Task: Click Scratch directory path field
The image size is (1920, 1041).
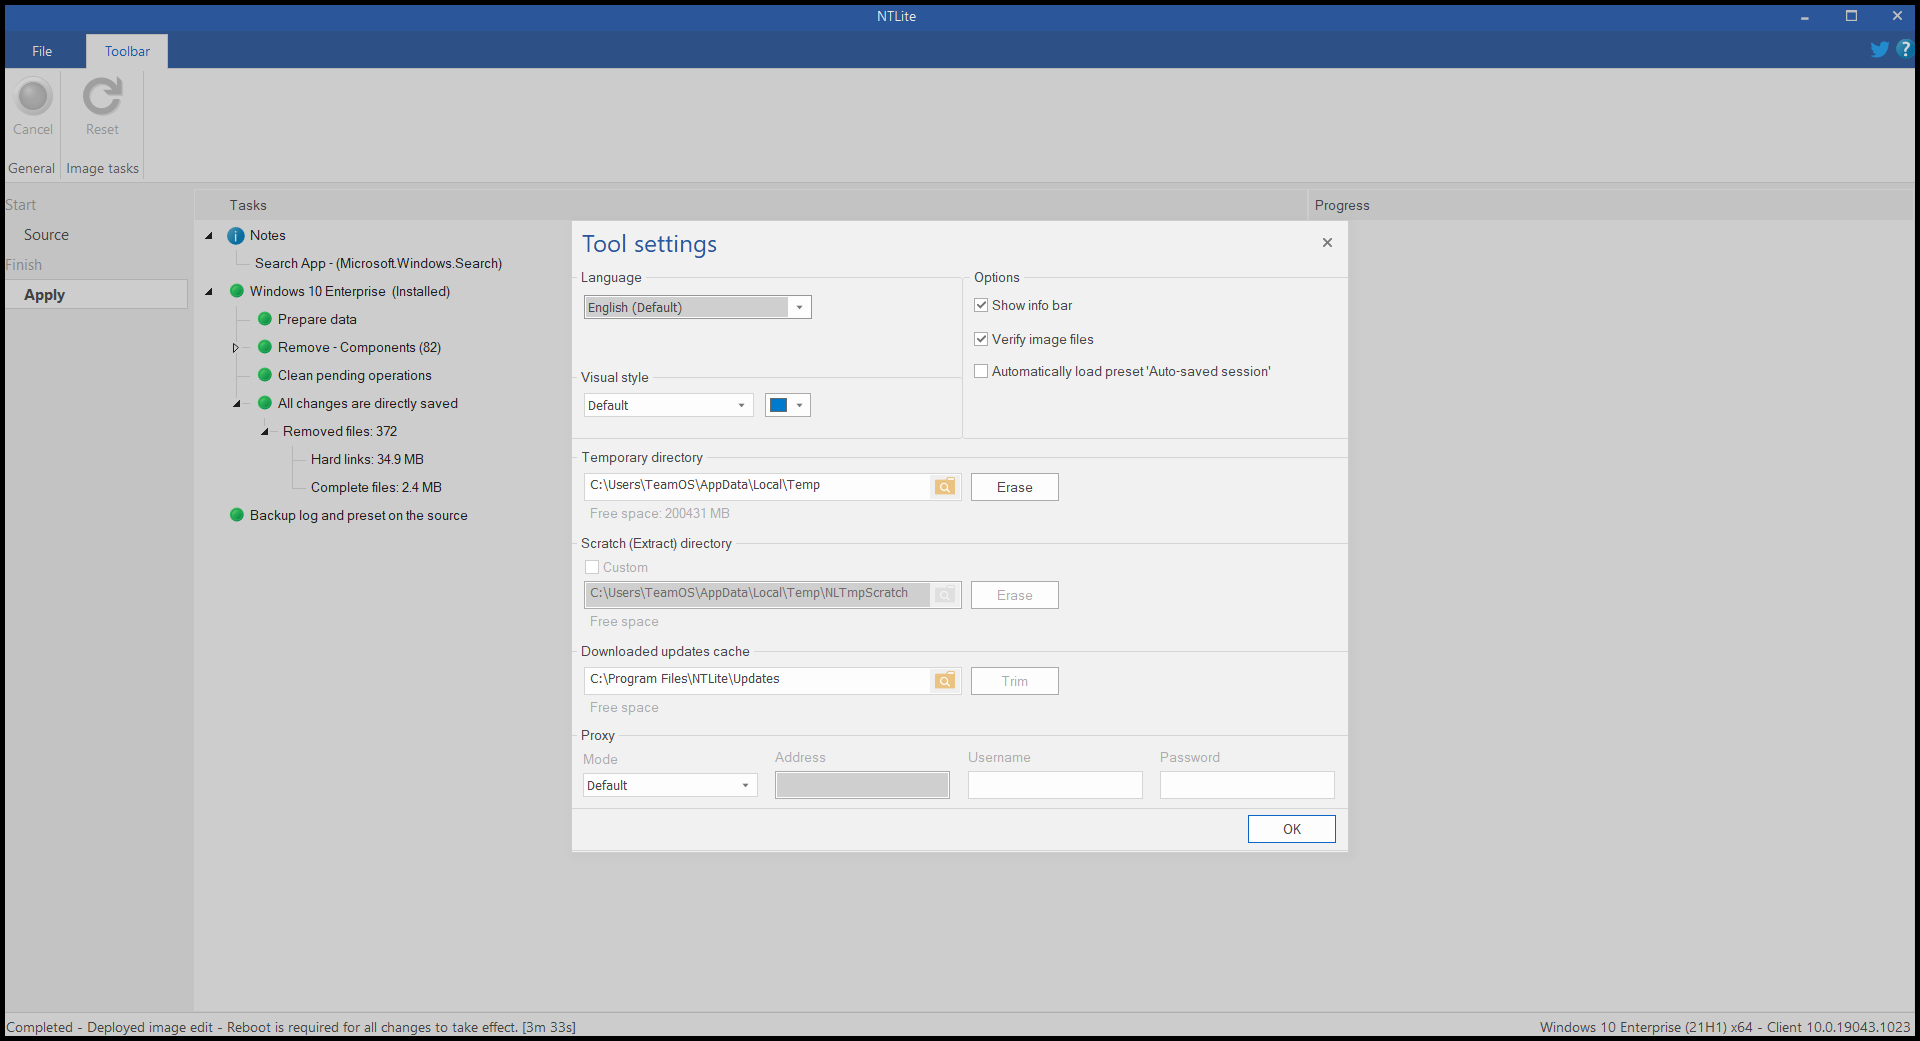Action: 757,594
